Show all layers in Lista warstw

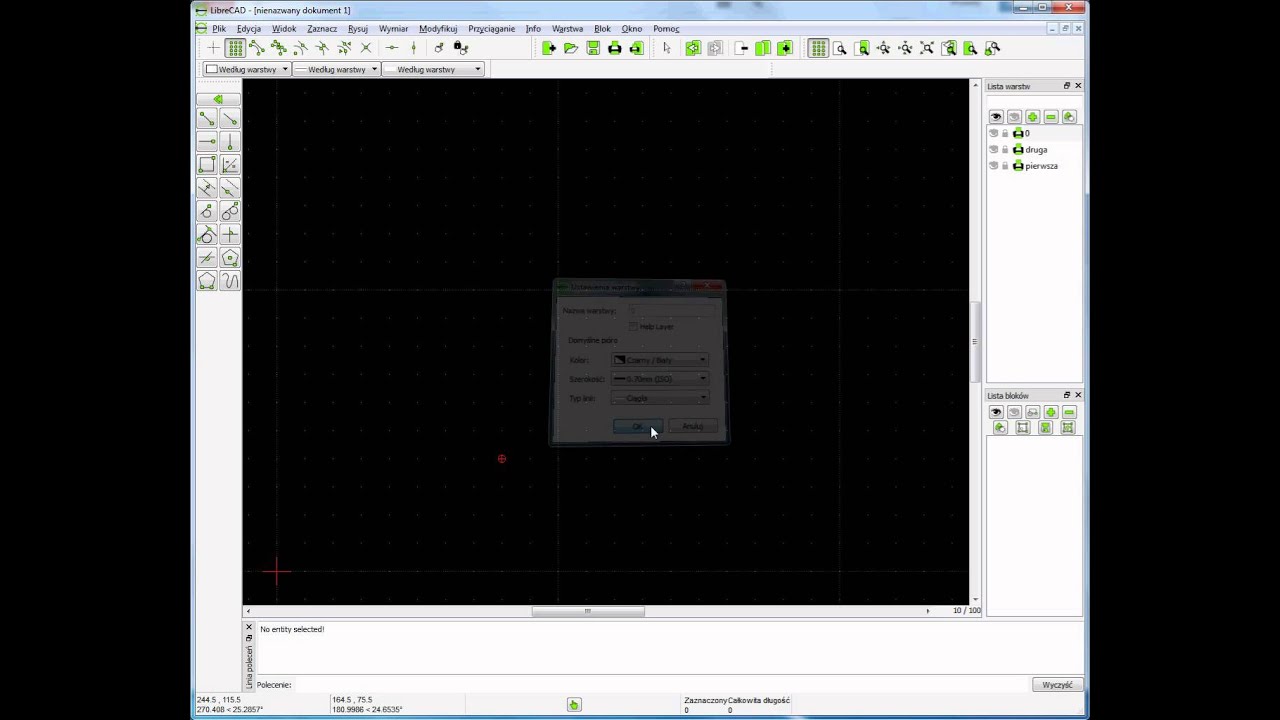[x=996, y=117]
